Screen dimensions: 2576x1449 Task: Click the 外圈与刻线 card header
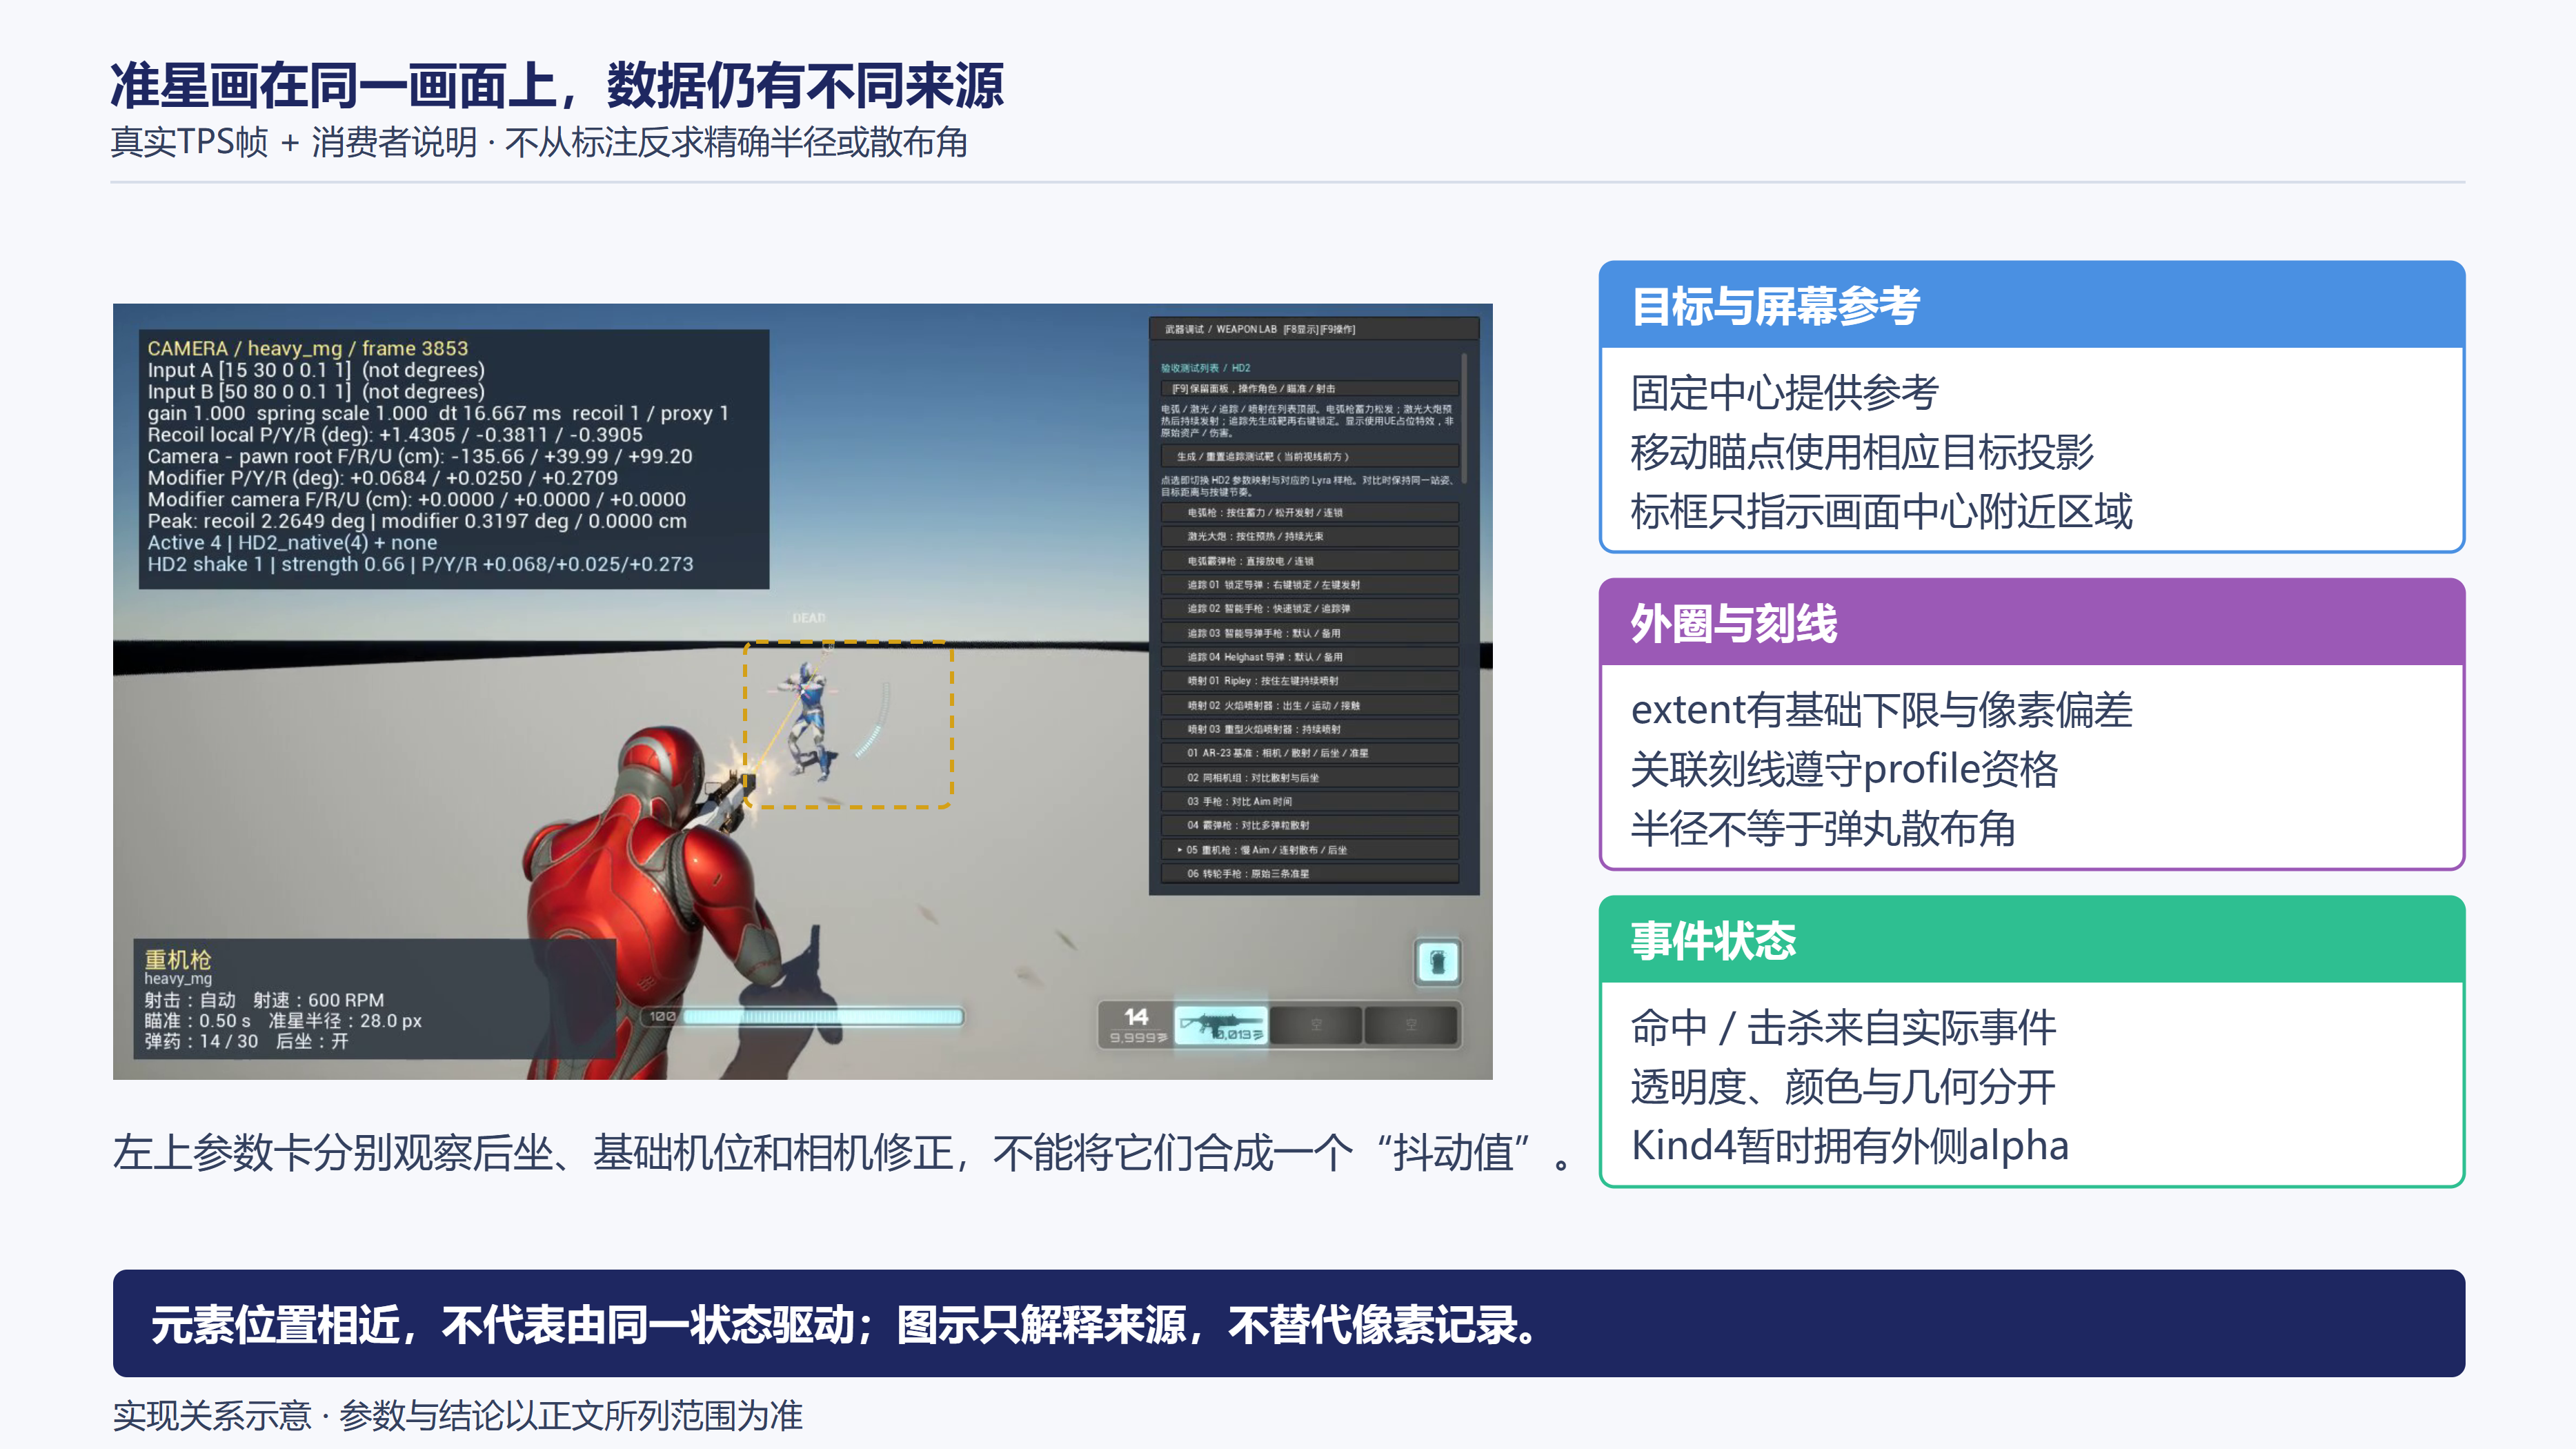point(2032,623)
